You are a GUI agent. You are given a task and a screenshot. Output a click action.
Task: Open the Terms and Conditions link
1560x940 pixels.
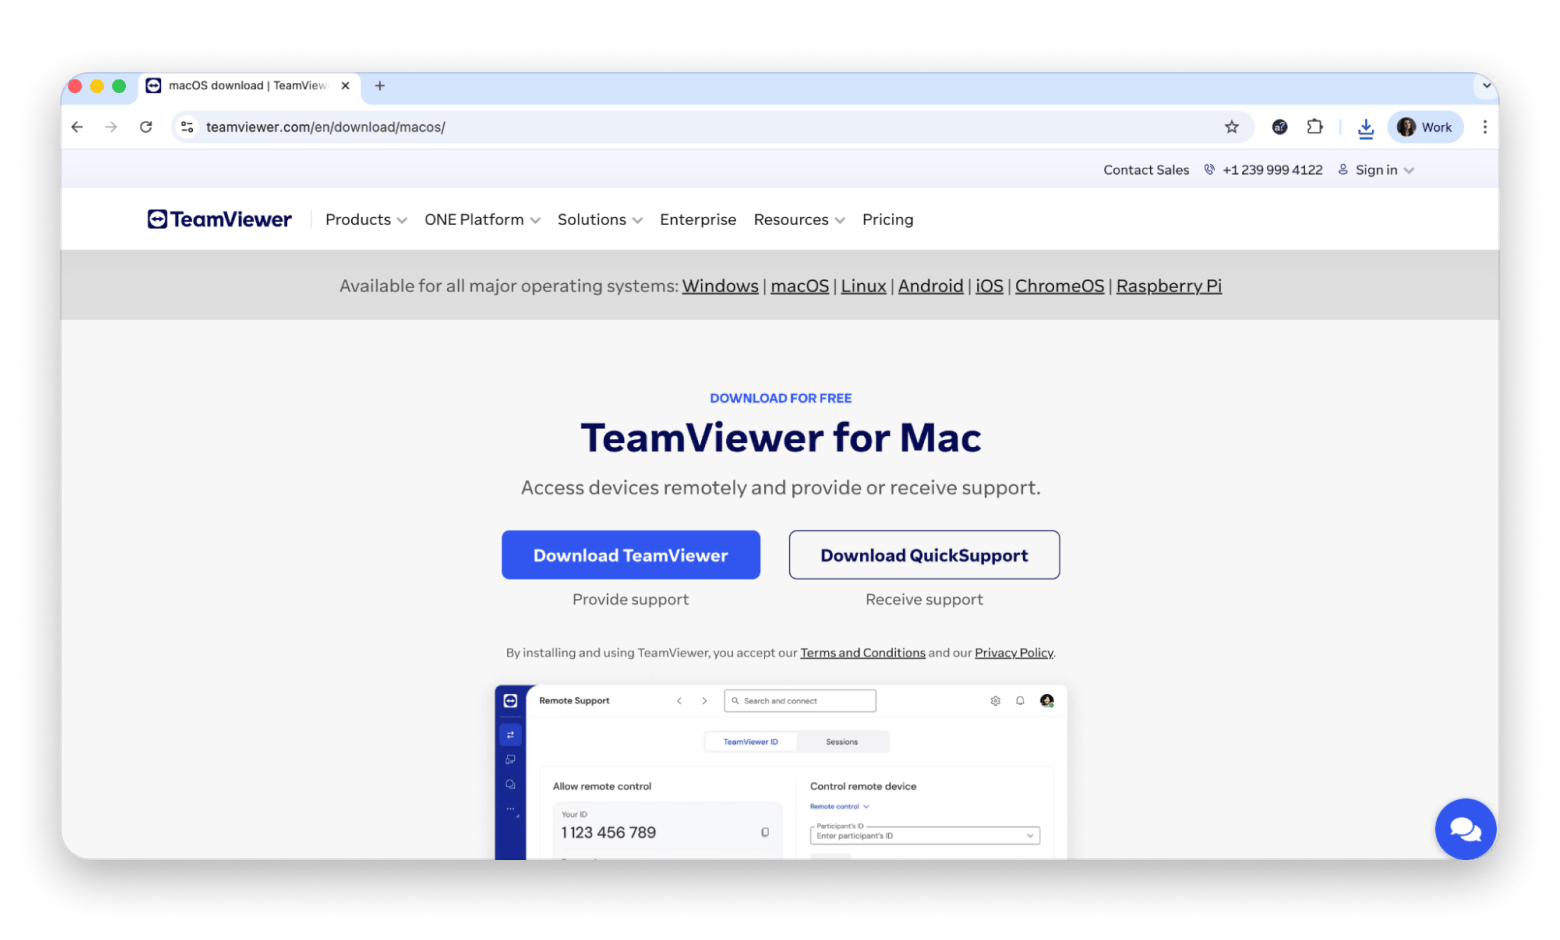862,652
